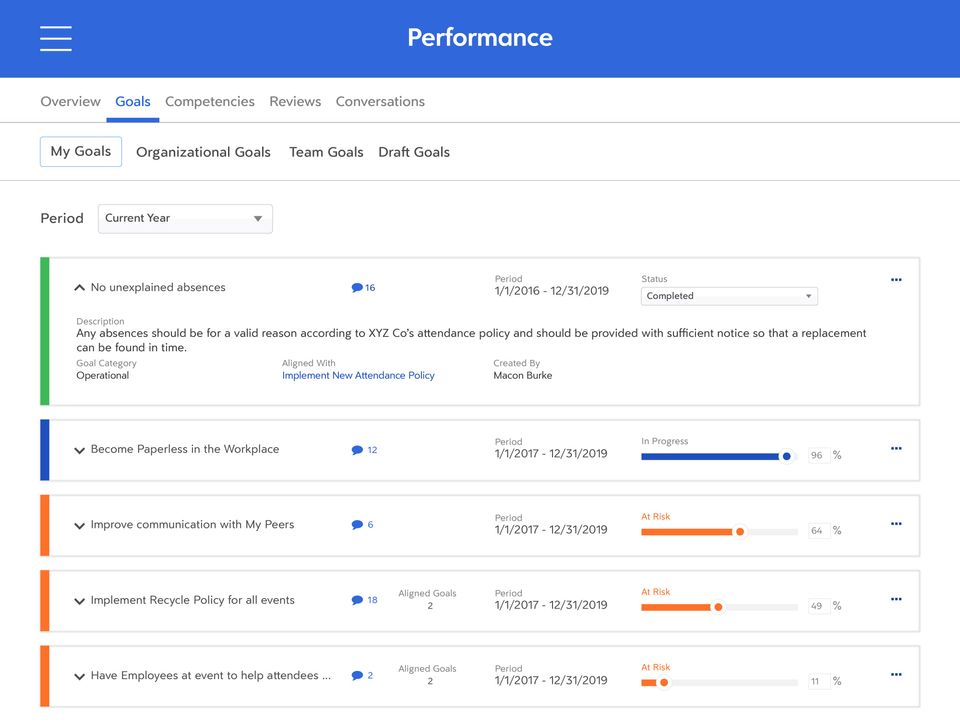Viewport: 960px width, 728px height.
Task: Click the 64 percent input field
Action: point(818,531)
